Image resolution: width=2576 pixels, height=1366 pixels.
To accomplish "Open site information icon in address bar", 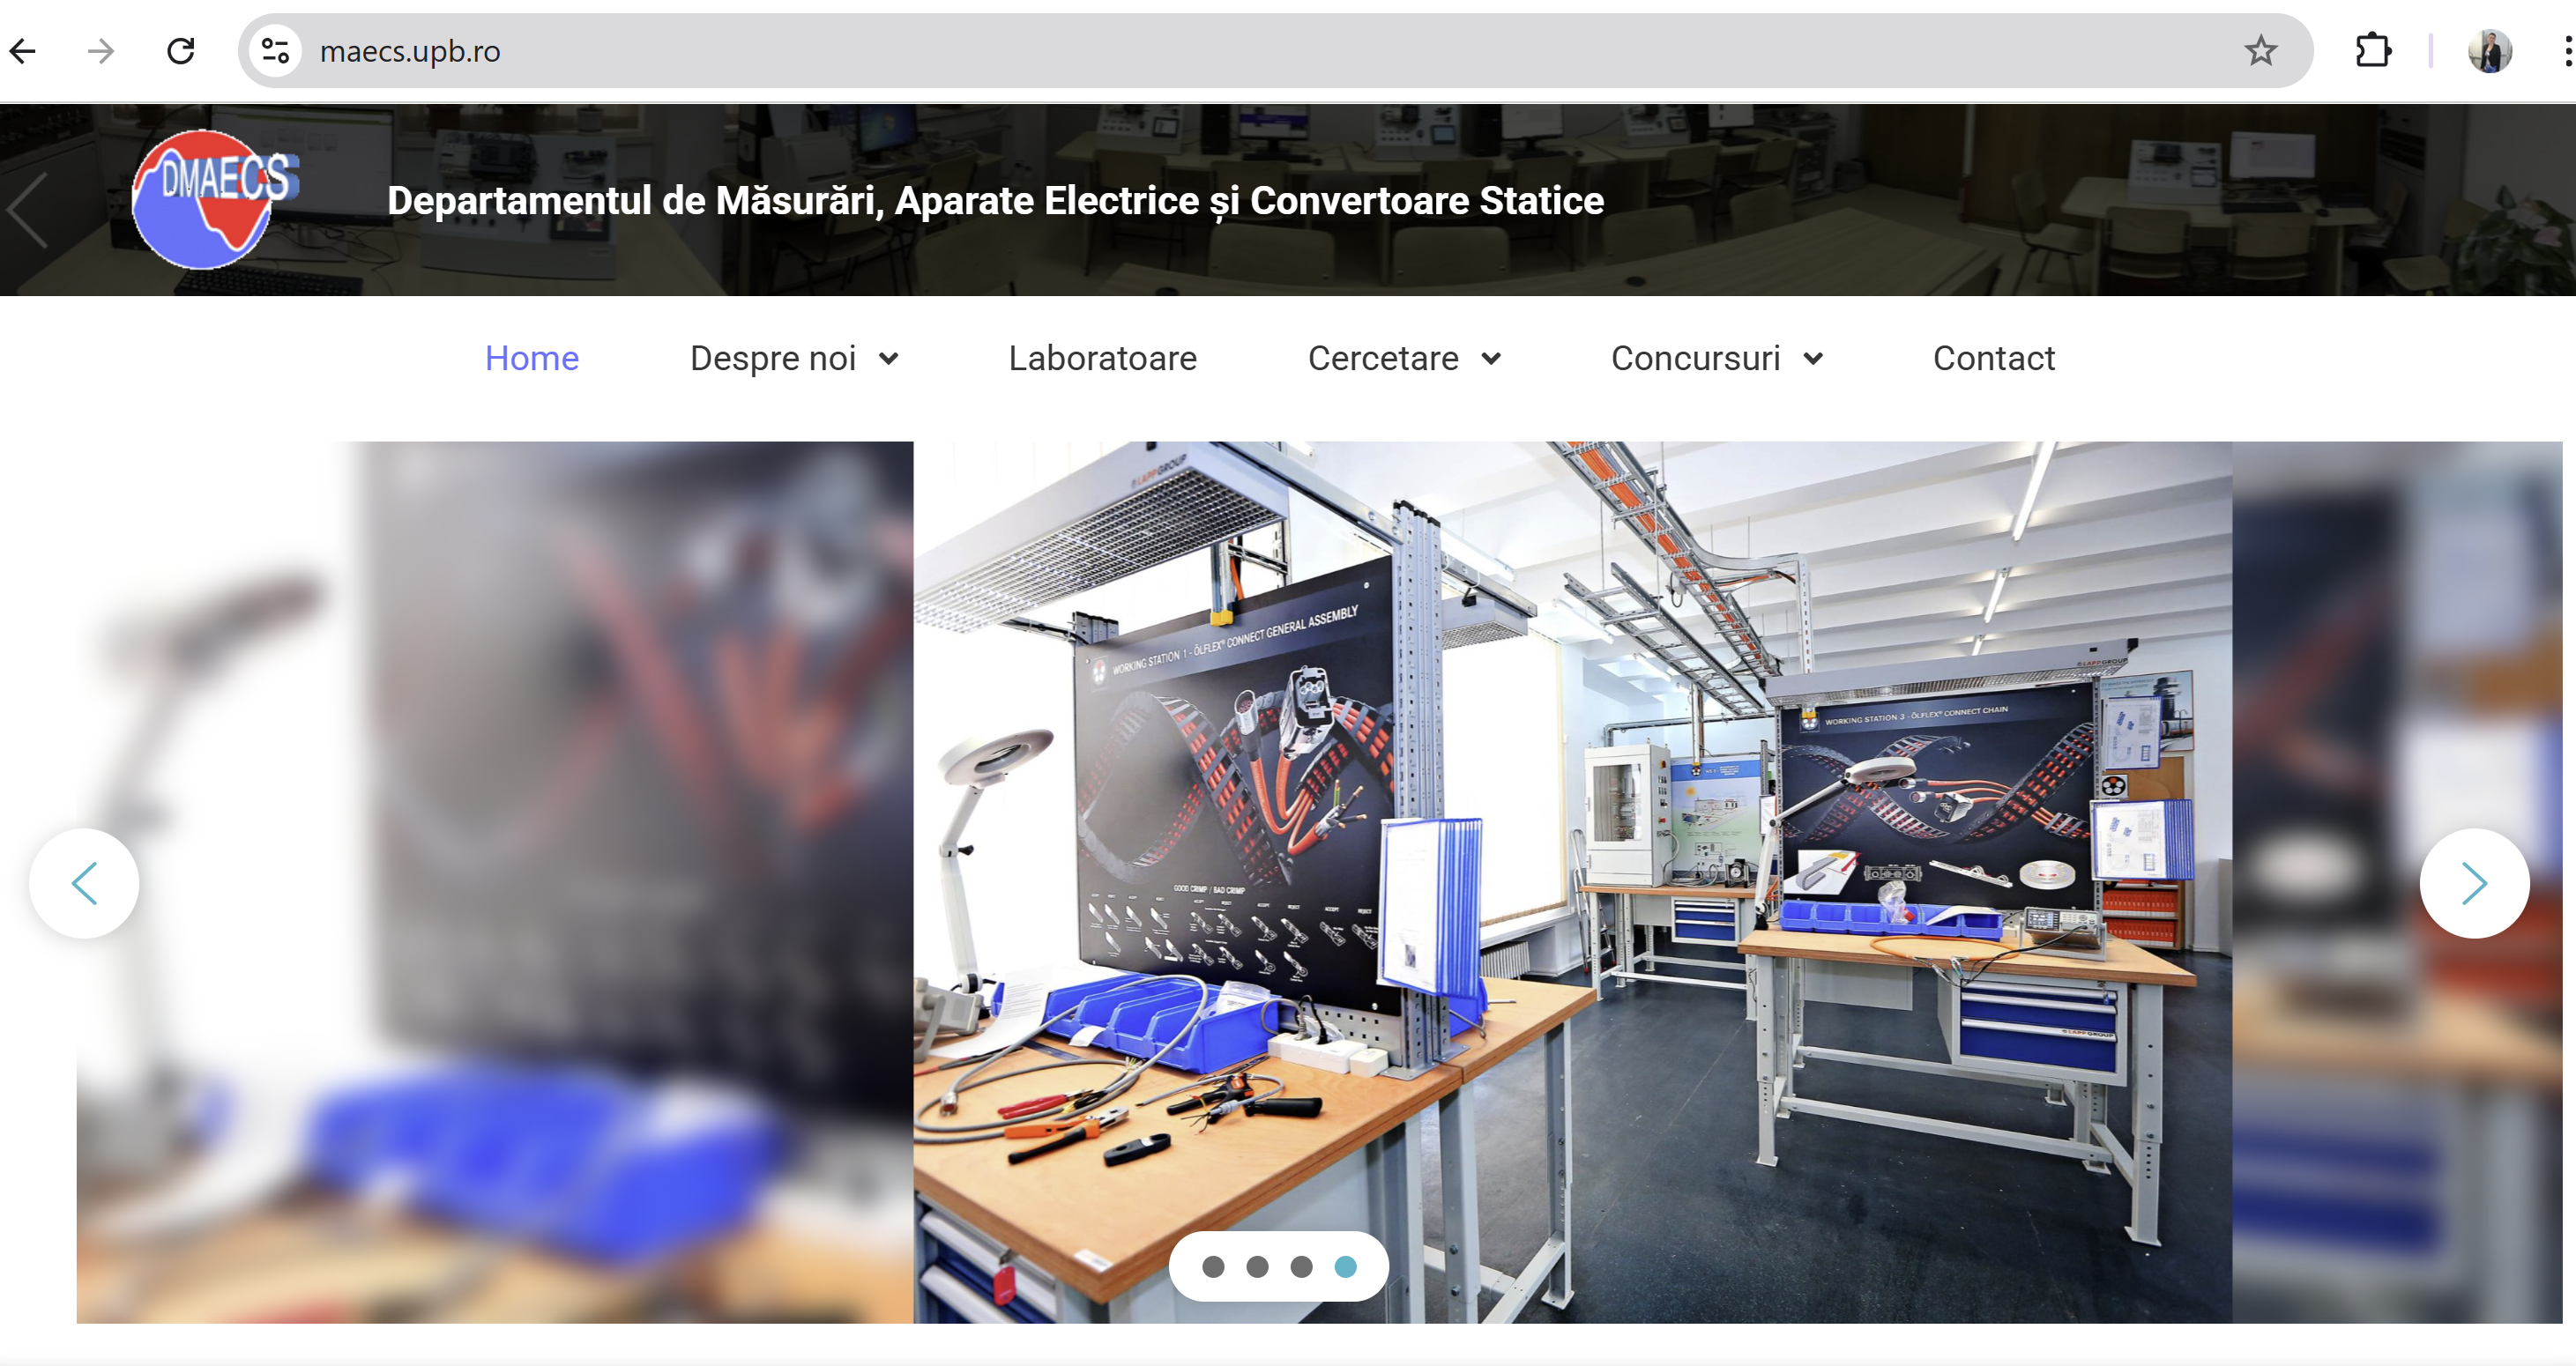I will (x=275, y=51).
